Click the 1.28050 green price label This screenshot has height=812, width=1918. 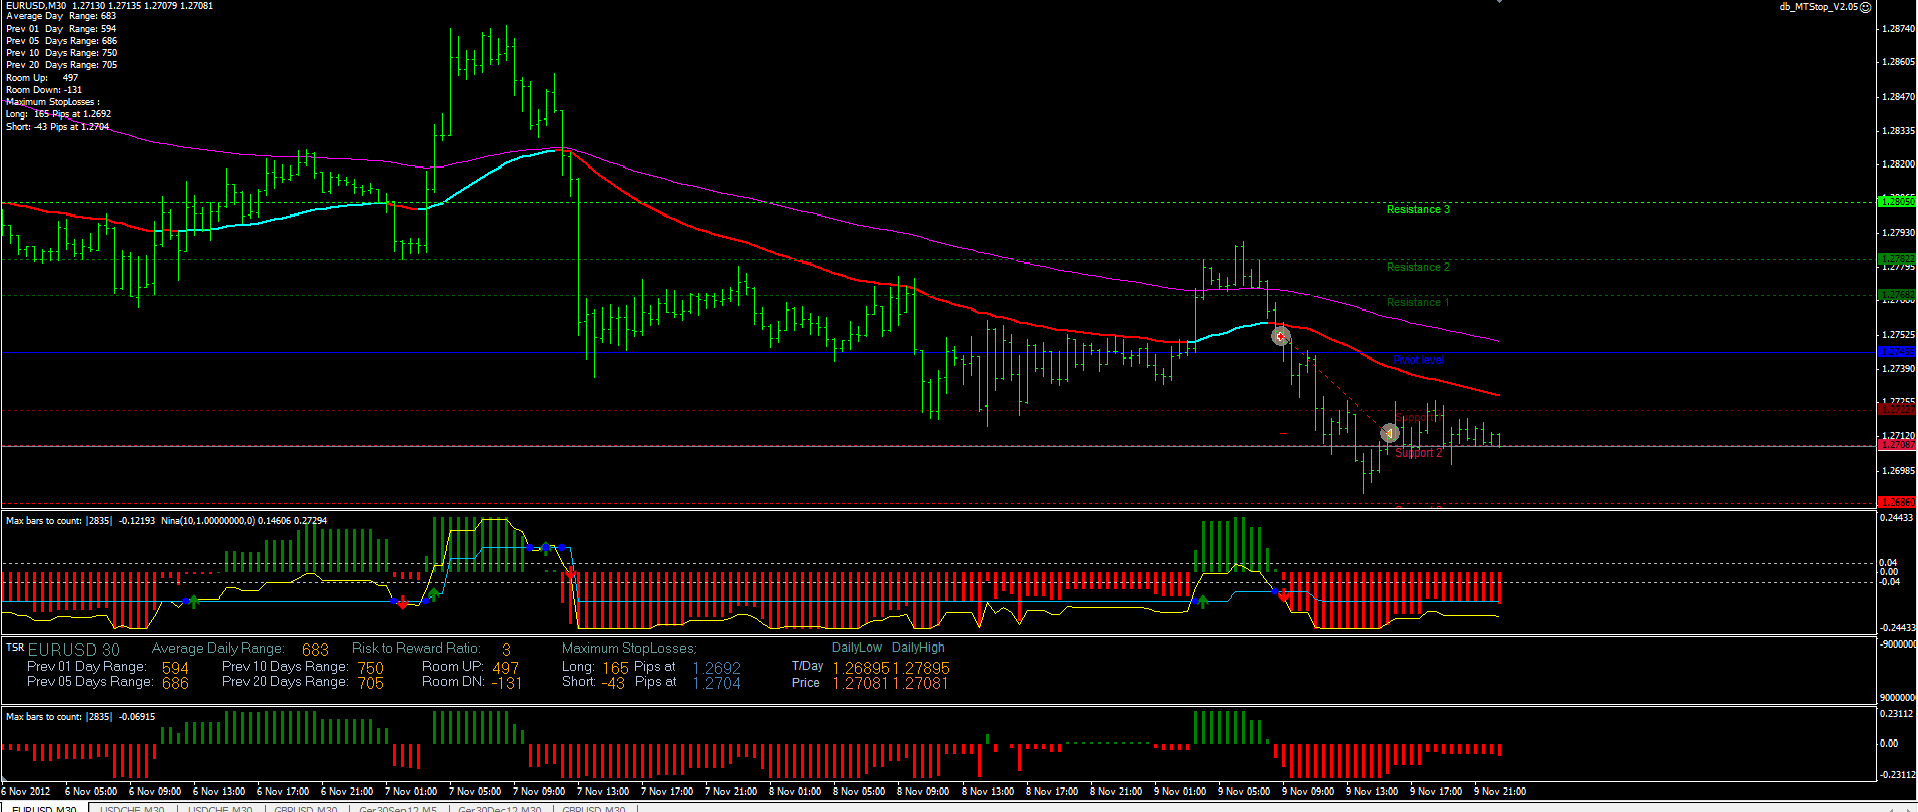click(1897, 202)
